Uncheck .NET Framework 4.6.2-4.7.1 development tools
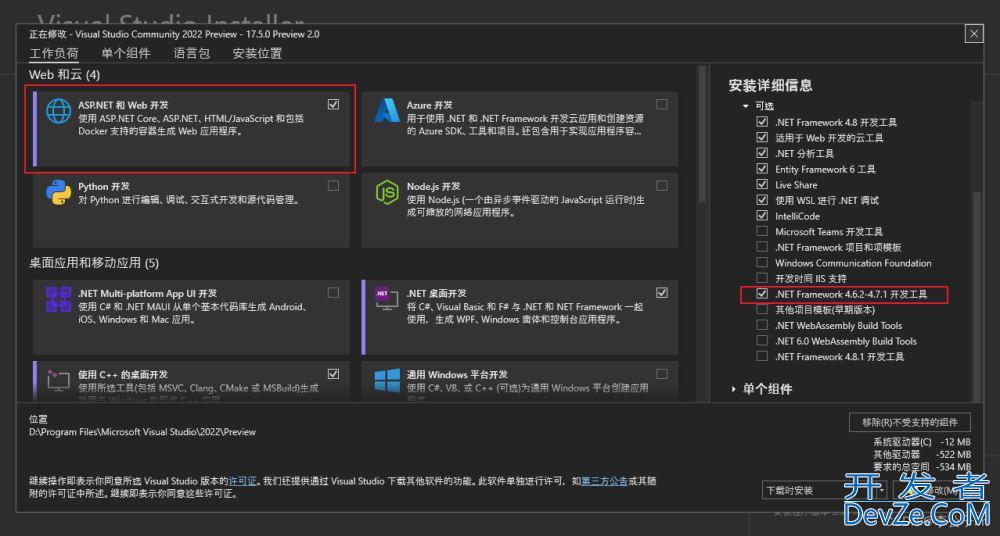The image size is (1000, 536). point(762,294)
